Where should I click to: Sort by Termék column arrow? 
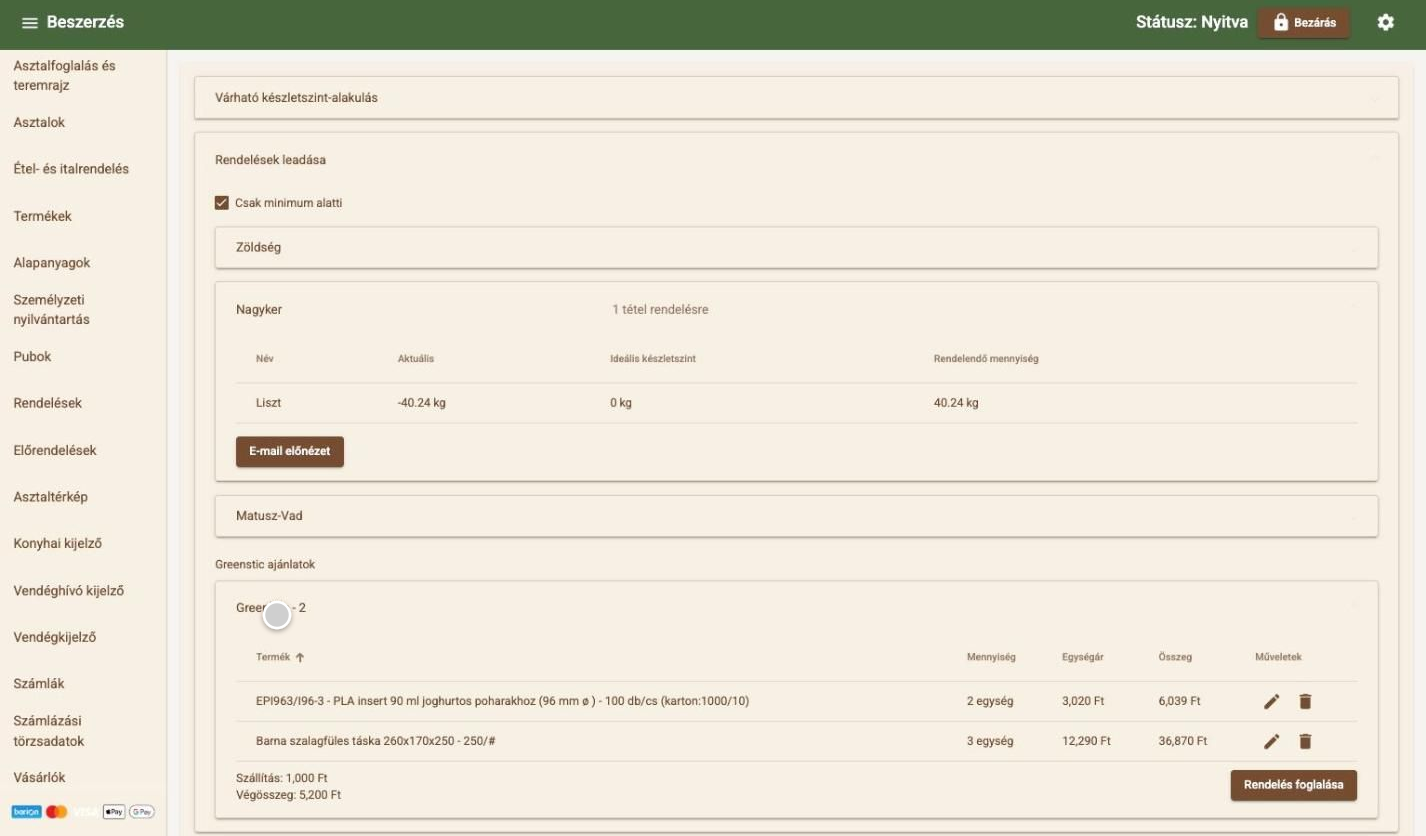tap(299, 658)
